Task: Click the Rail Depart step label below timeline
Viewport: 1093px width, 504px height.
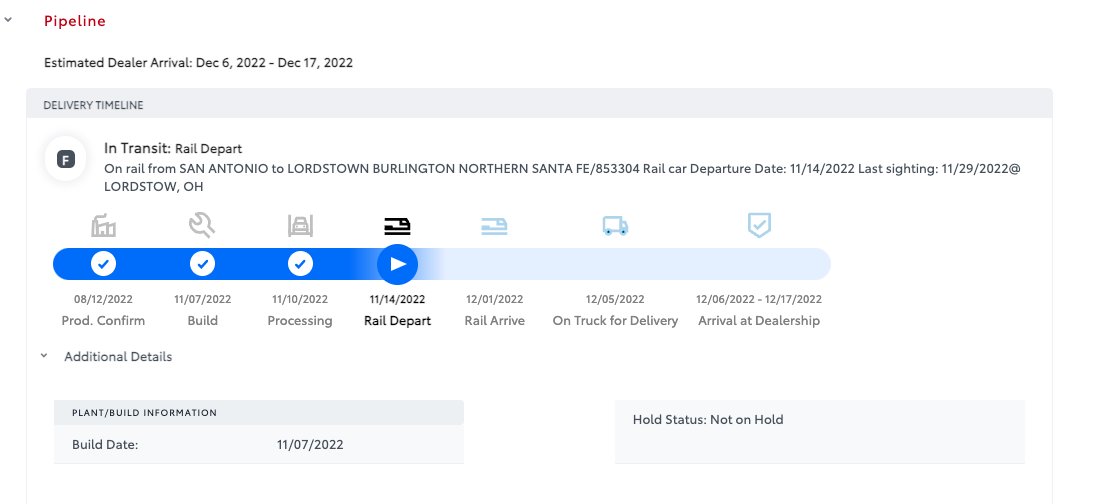Action: tap(397, 321)
